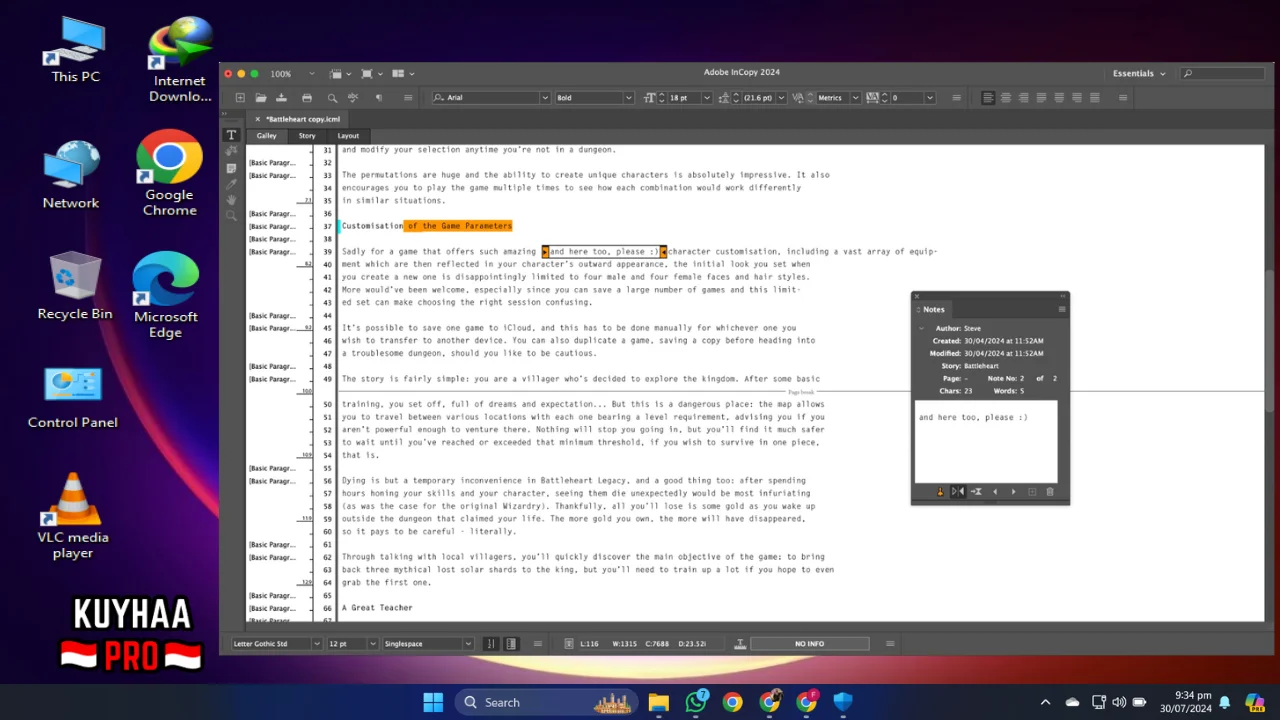Image resolution: width=1280 pixels, height=720 pixels.
Task: Go to next note arrow
Action: pos(1013,492)
